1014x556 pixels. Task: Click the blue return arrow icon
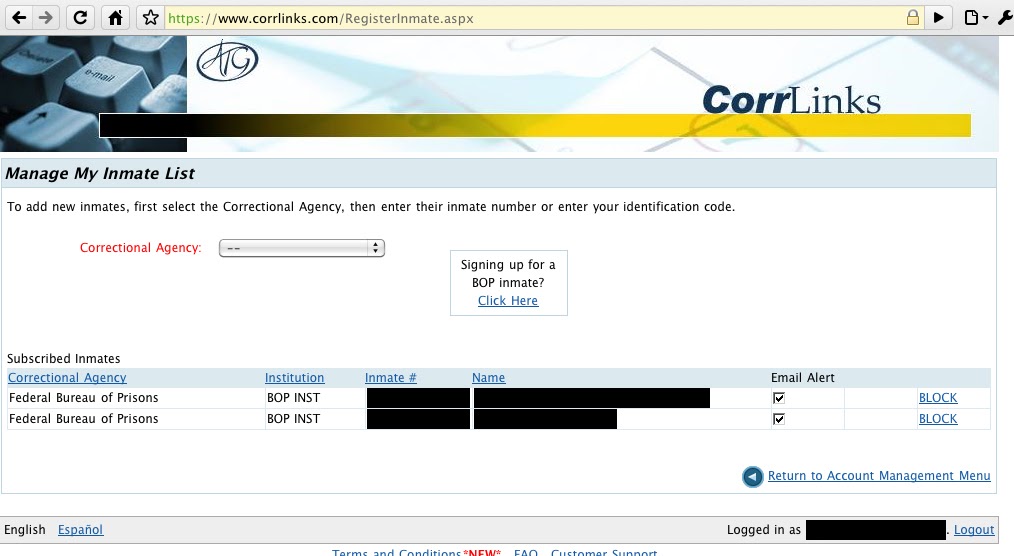tap(753, 476)
